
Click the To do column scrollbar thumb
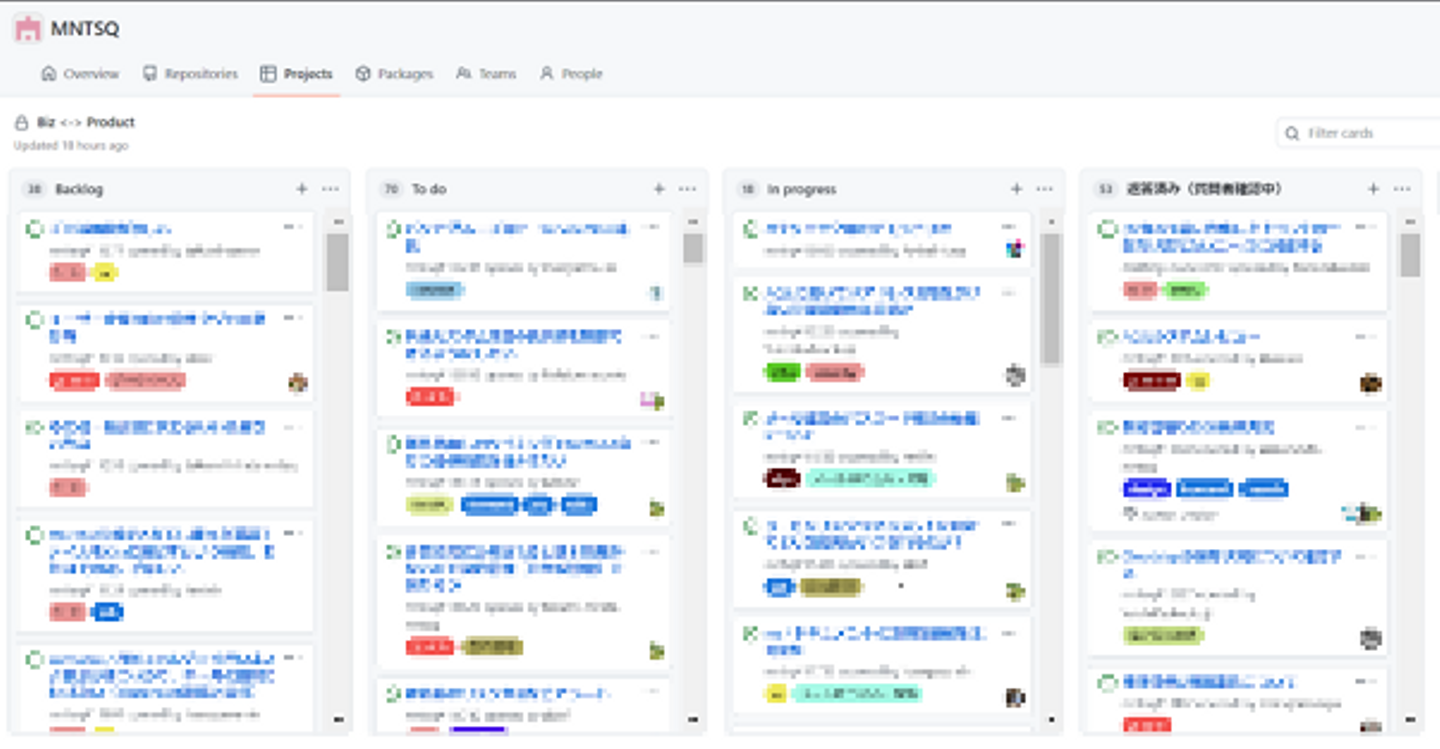[x=694, y=249]
